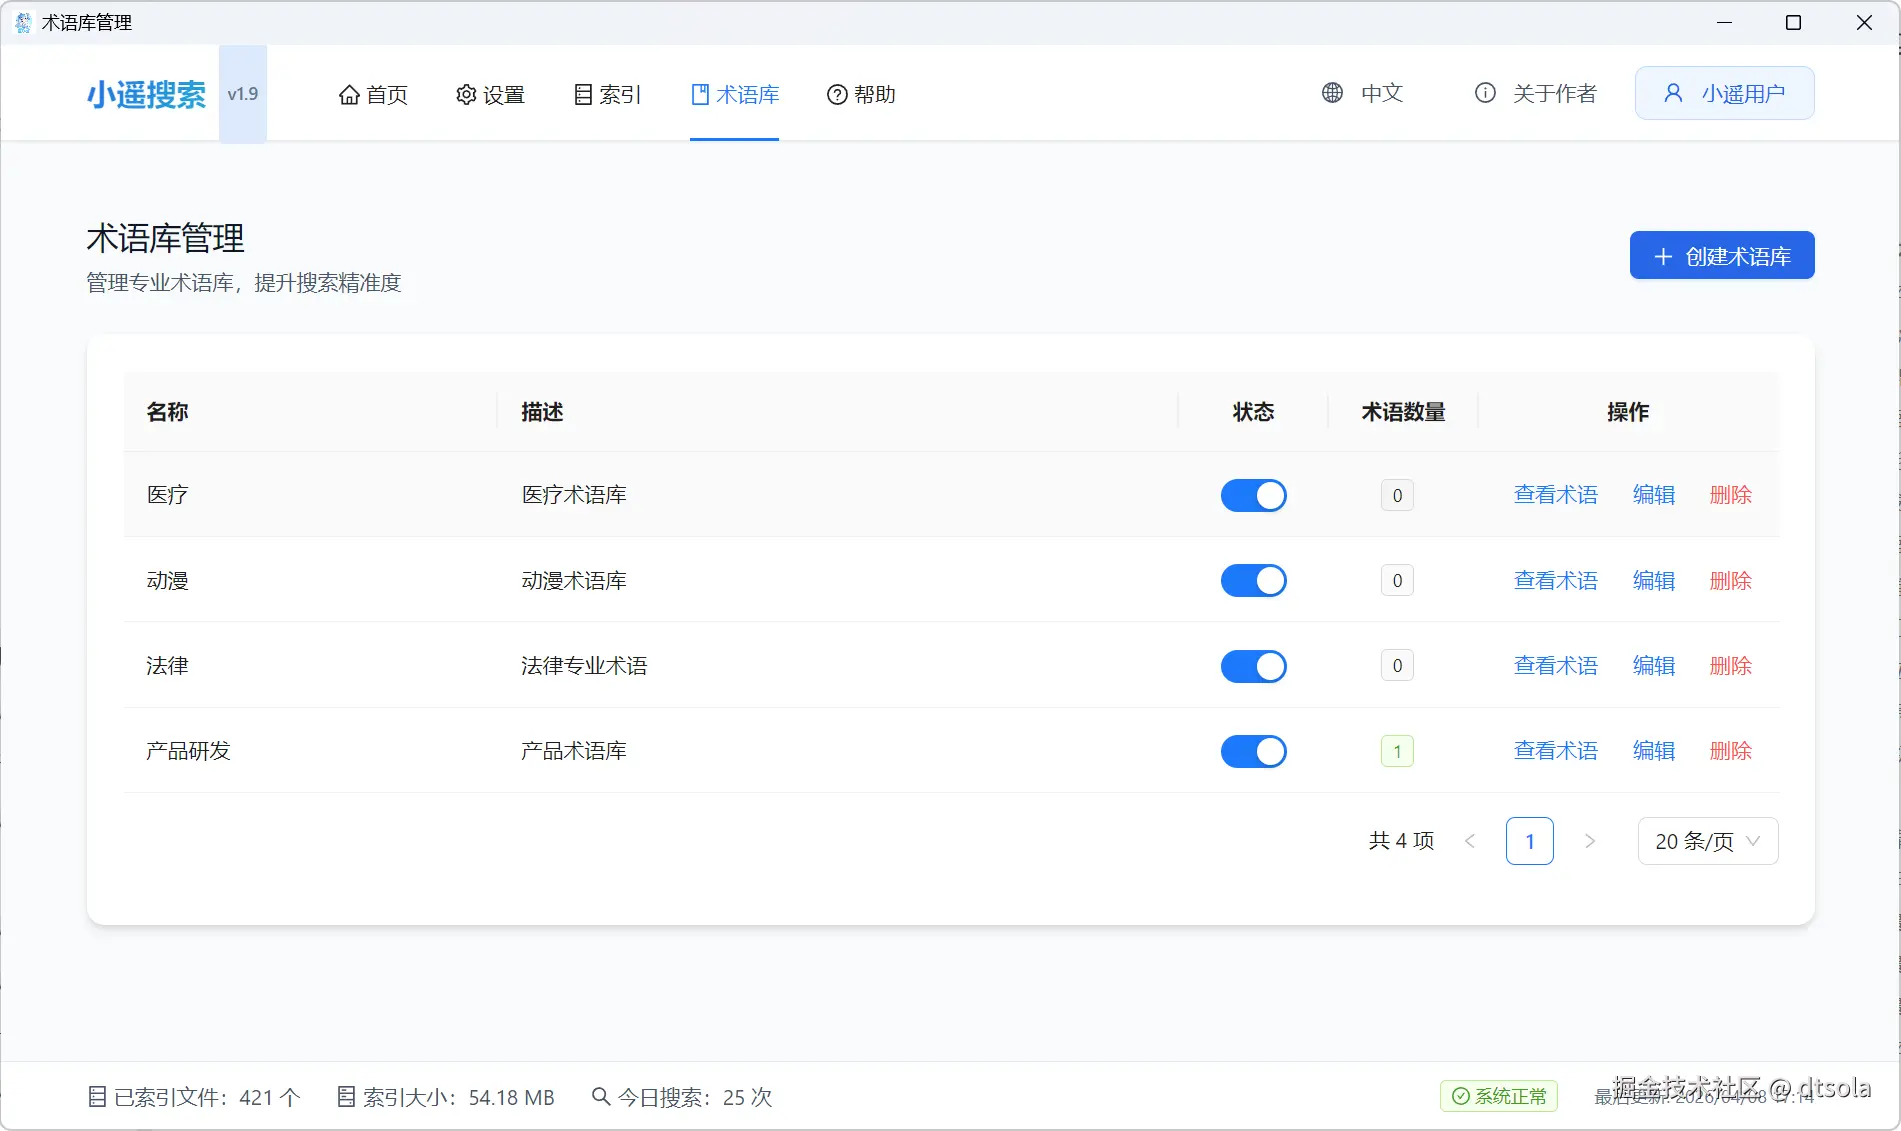Switch to the 索引 tab

click(607, 94)
